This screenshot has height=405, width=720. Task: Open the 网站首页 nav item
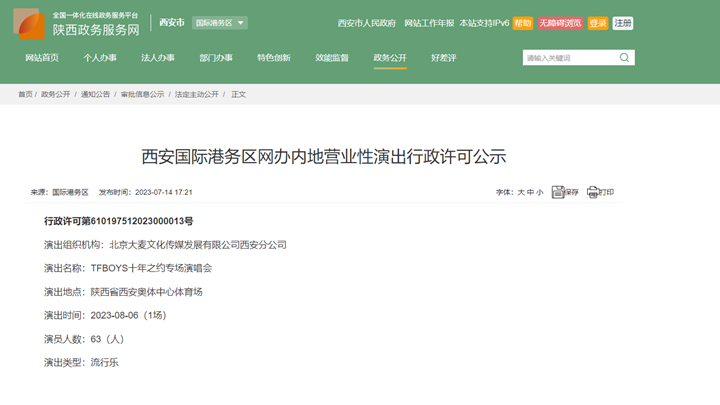42,58
